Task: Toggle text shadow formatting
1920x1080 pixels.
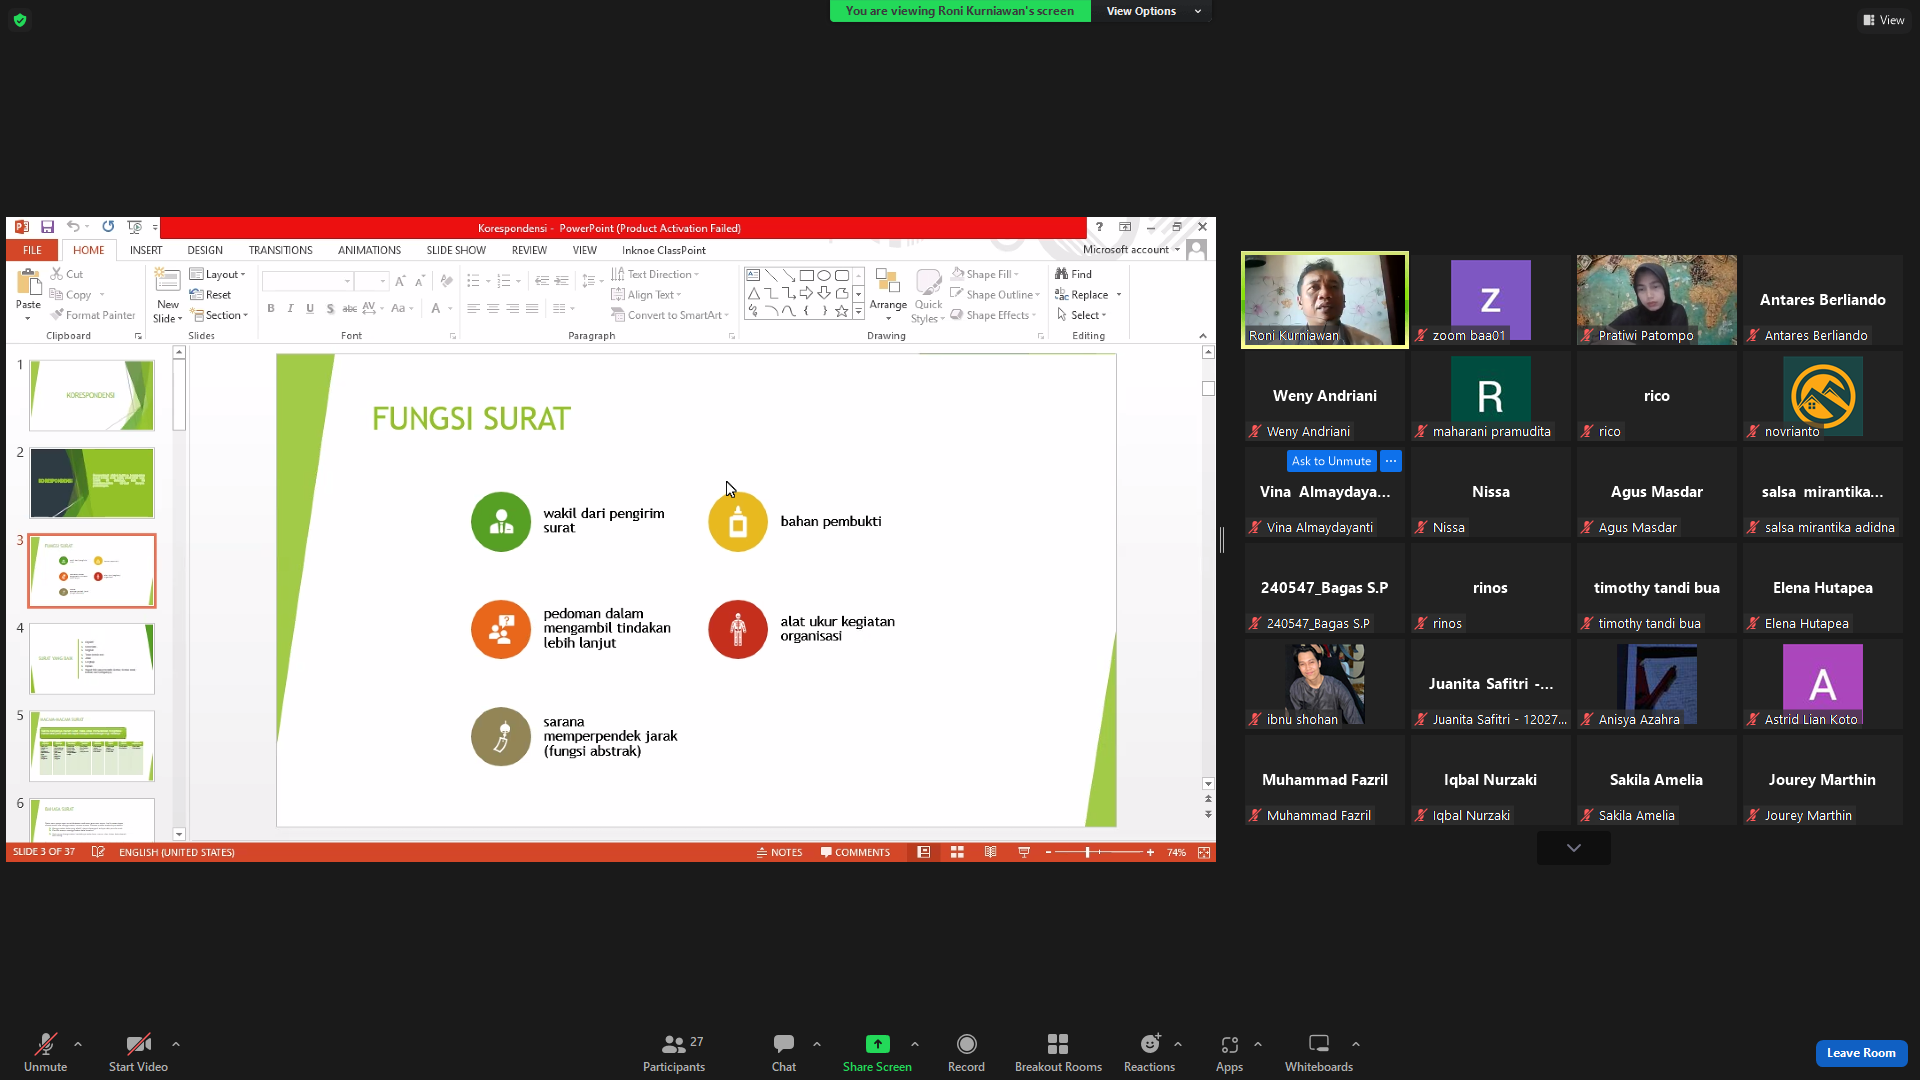Action: click(x=330, y=309)
